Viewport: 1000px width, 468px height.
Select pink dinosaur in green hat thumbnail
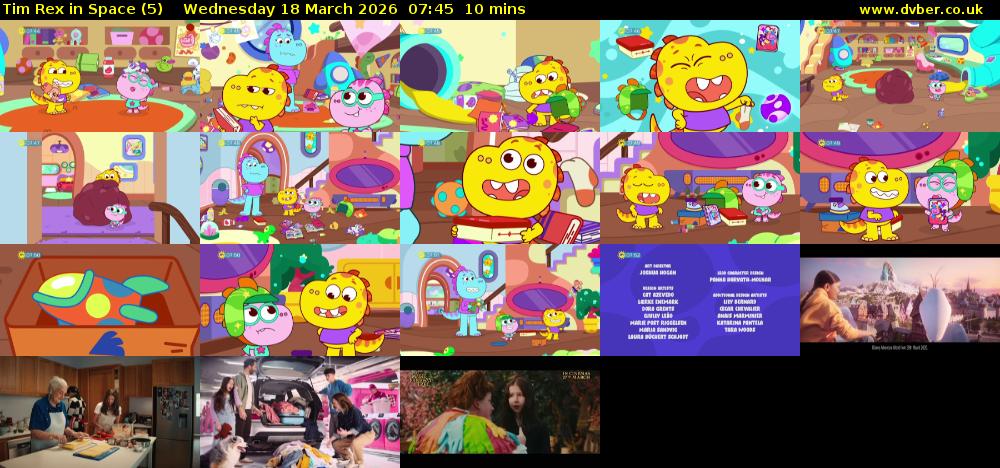(299, 300)
